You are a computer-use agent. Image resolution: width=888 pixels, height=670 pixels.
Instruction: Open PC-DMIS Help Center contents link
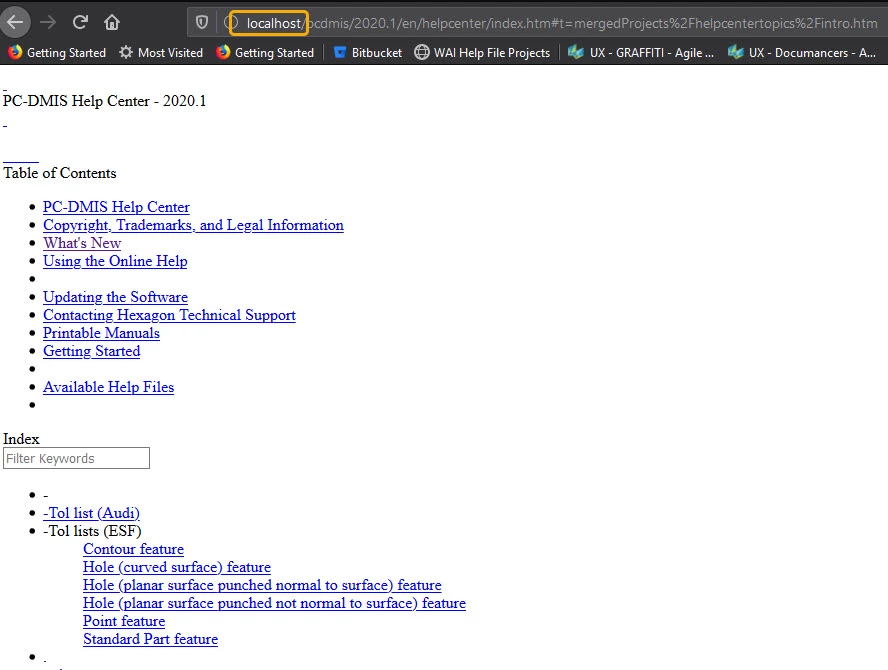tap(116, 207)
